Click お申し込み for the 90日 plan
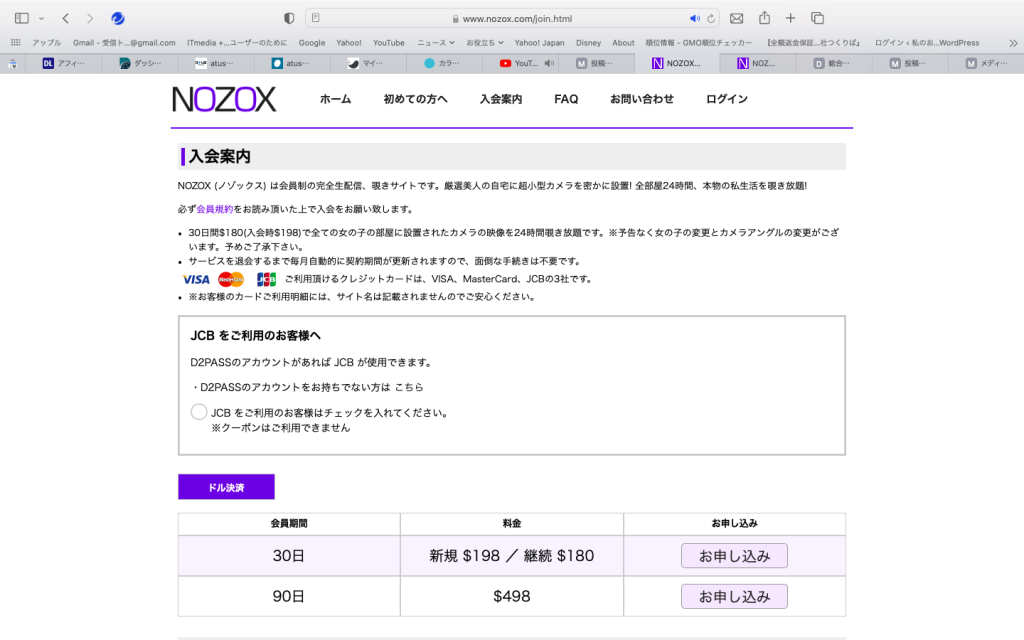 (734, 596)
